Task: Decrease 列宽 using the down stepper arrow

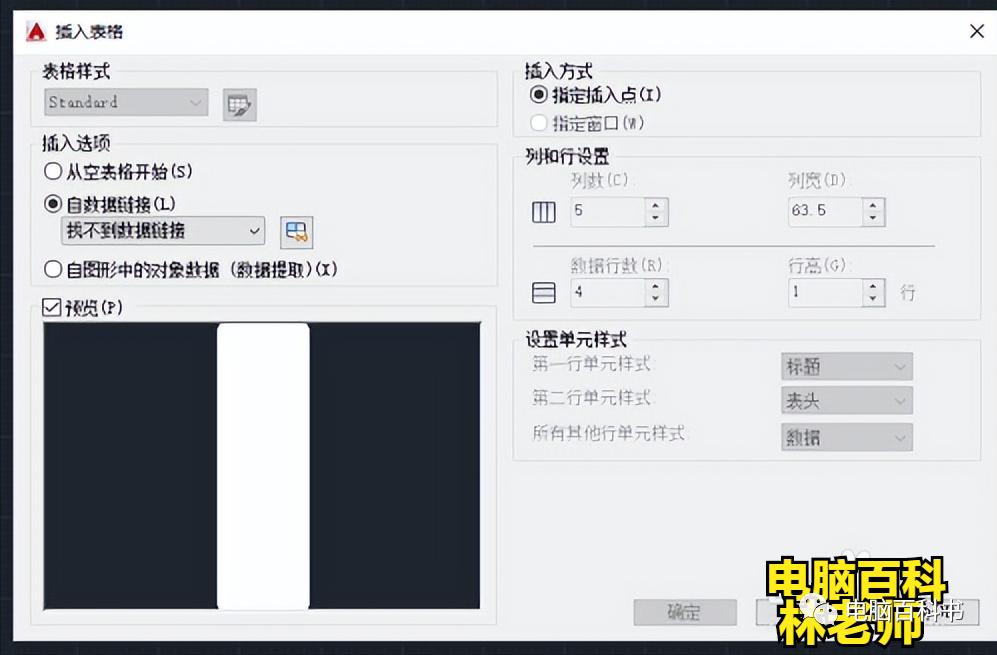Action: coord(873,217)
